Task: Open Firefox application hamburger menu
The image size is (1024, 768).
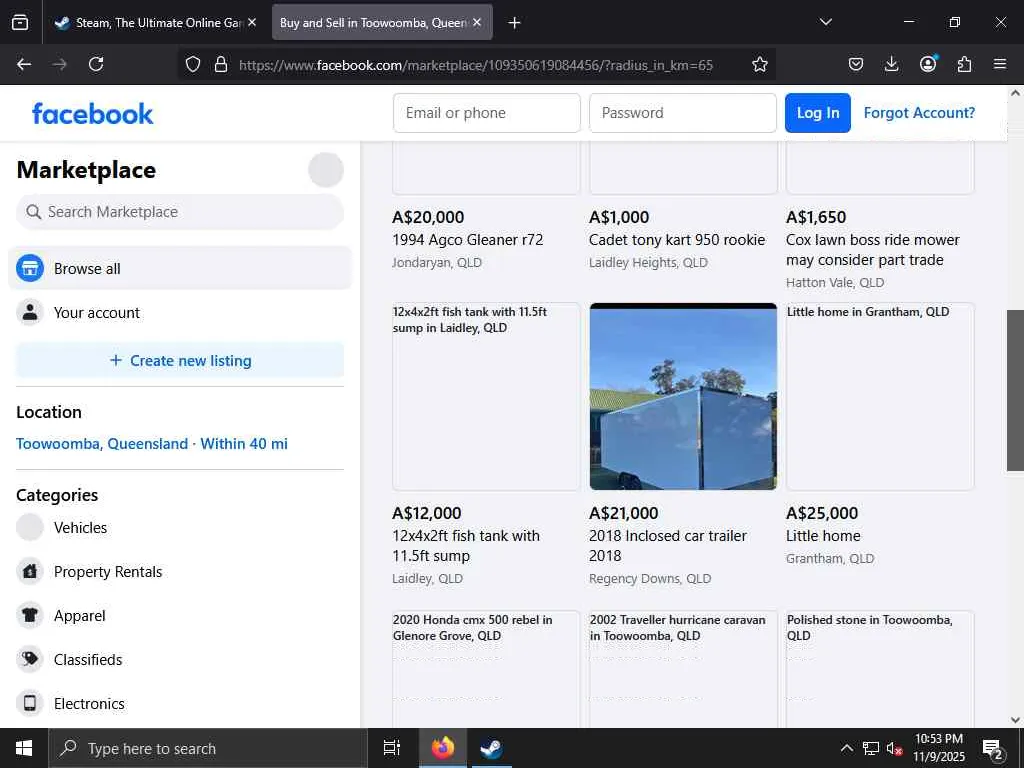Action: tap(1000, 64)
